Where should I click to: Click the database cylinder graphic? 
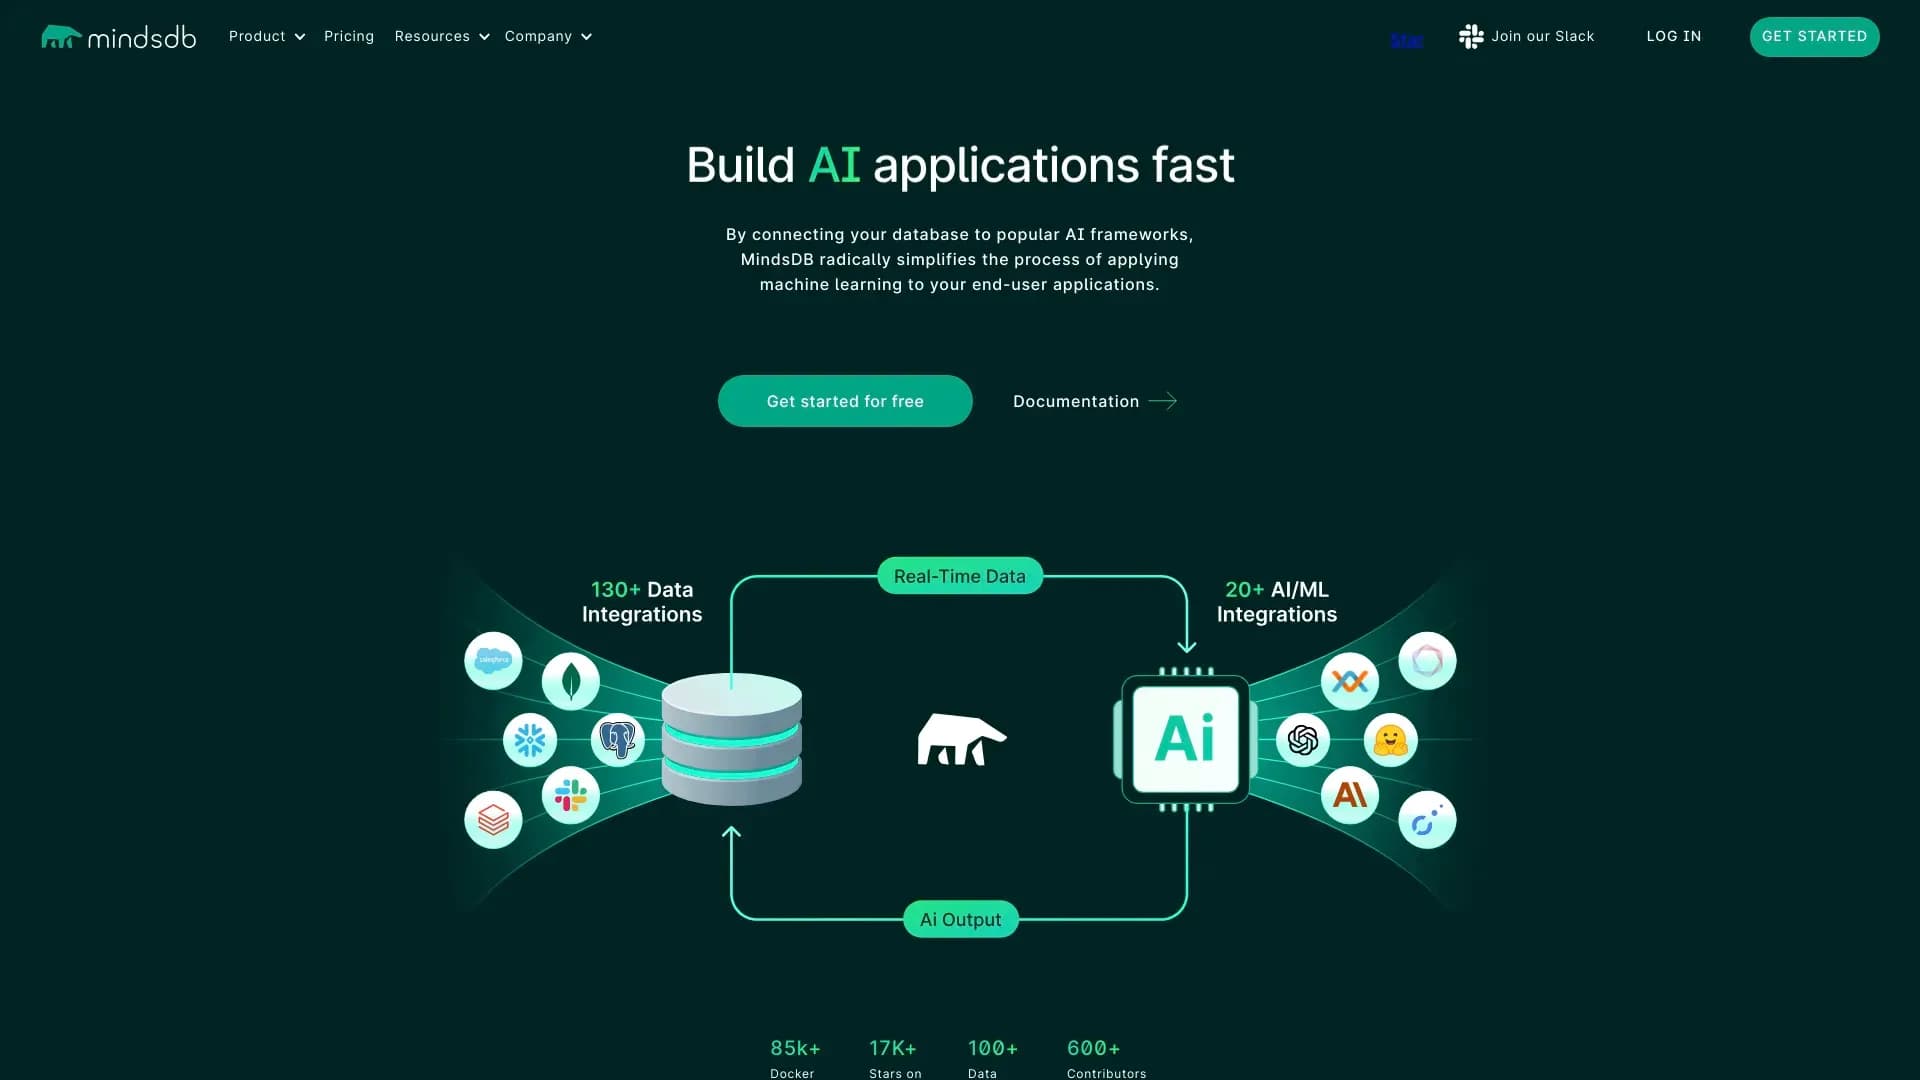(x=732, y=739)
